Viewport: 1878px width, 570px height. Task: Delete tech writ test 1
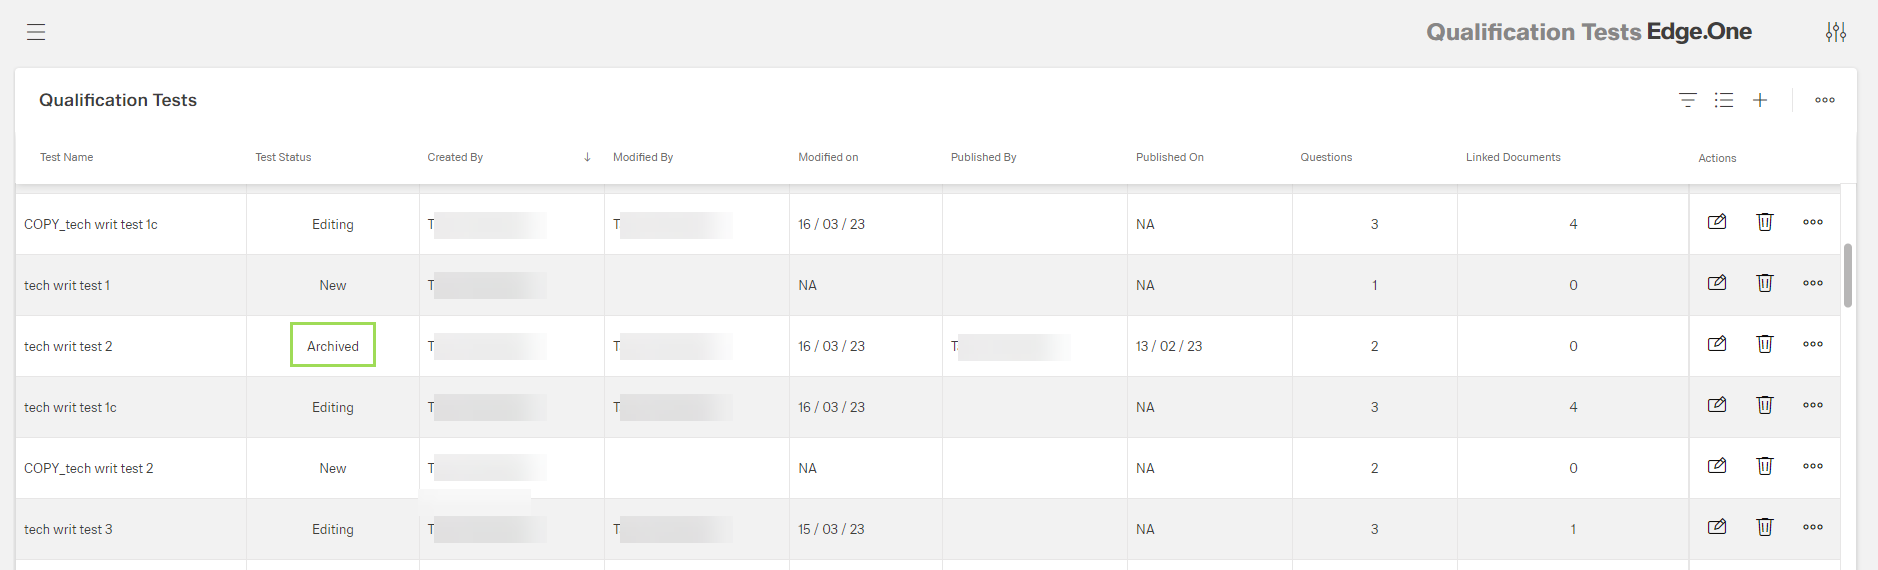(1765, 283)
